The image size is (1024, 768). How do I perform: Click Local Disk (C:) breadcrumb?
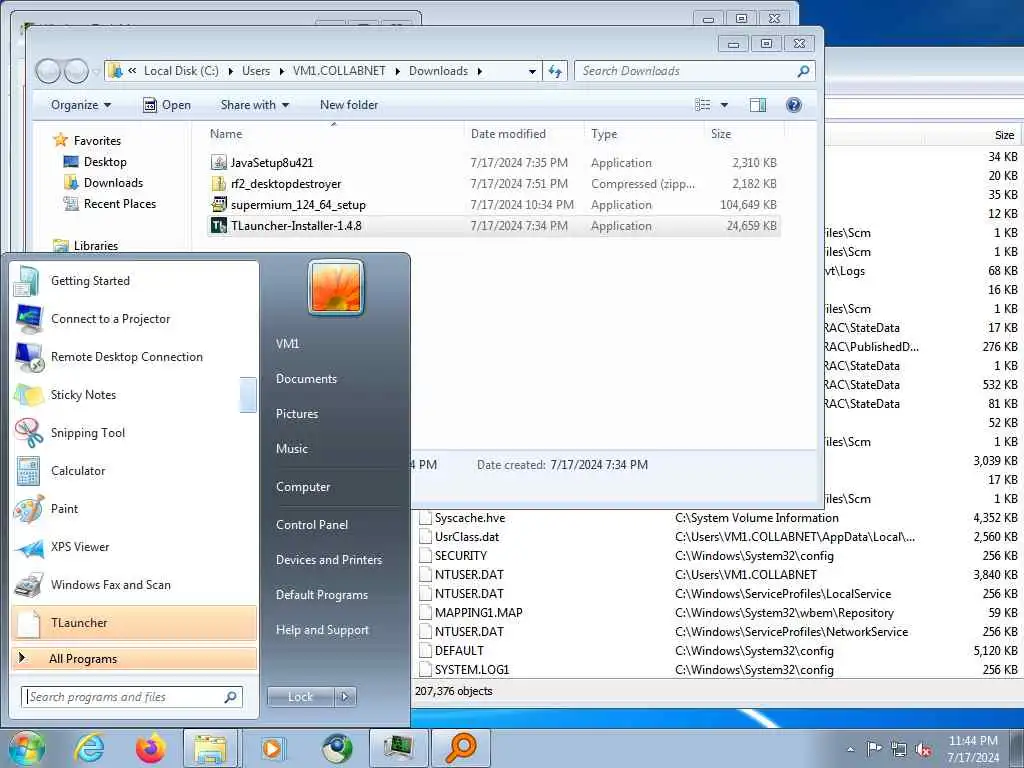pyautogui.click(x=181, y=71)
